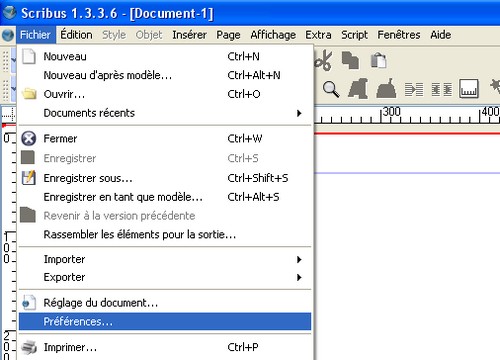The image size is (500, 360).
Task: Click the Cut scissors toolbar icon
Action: (x=323, y=61)
